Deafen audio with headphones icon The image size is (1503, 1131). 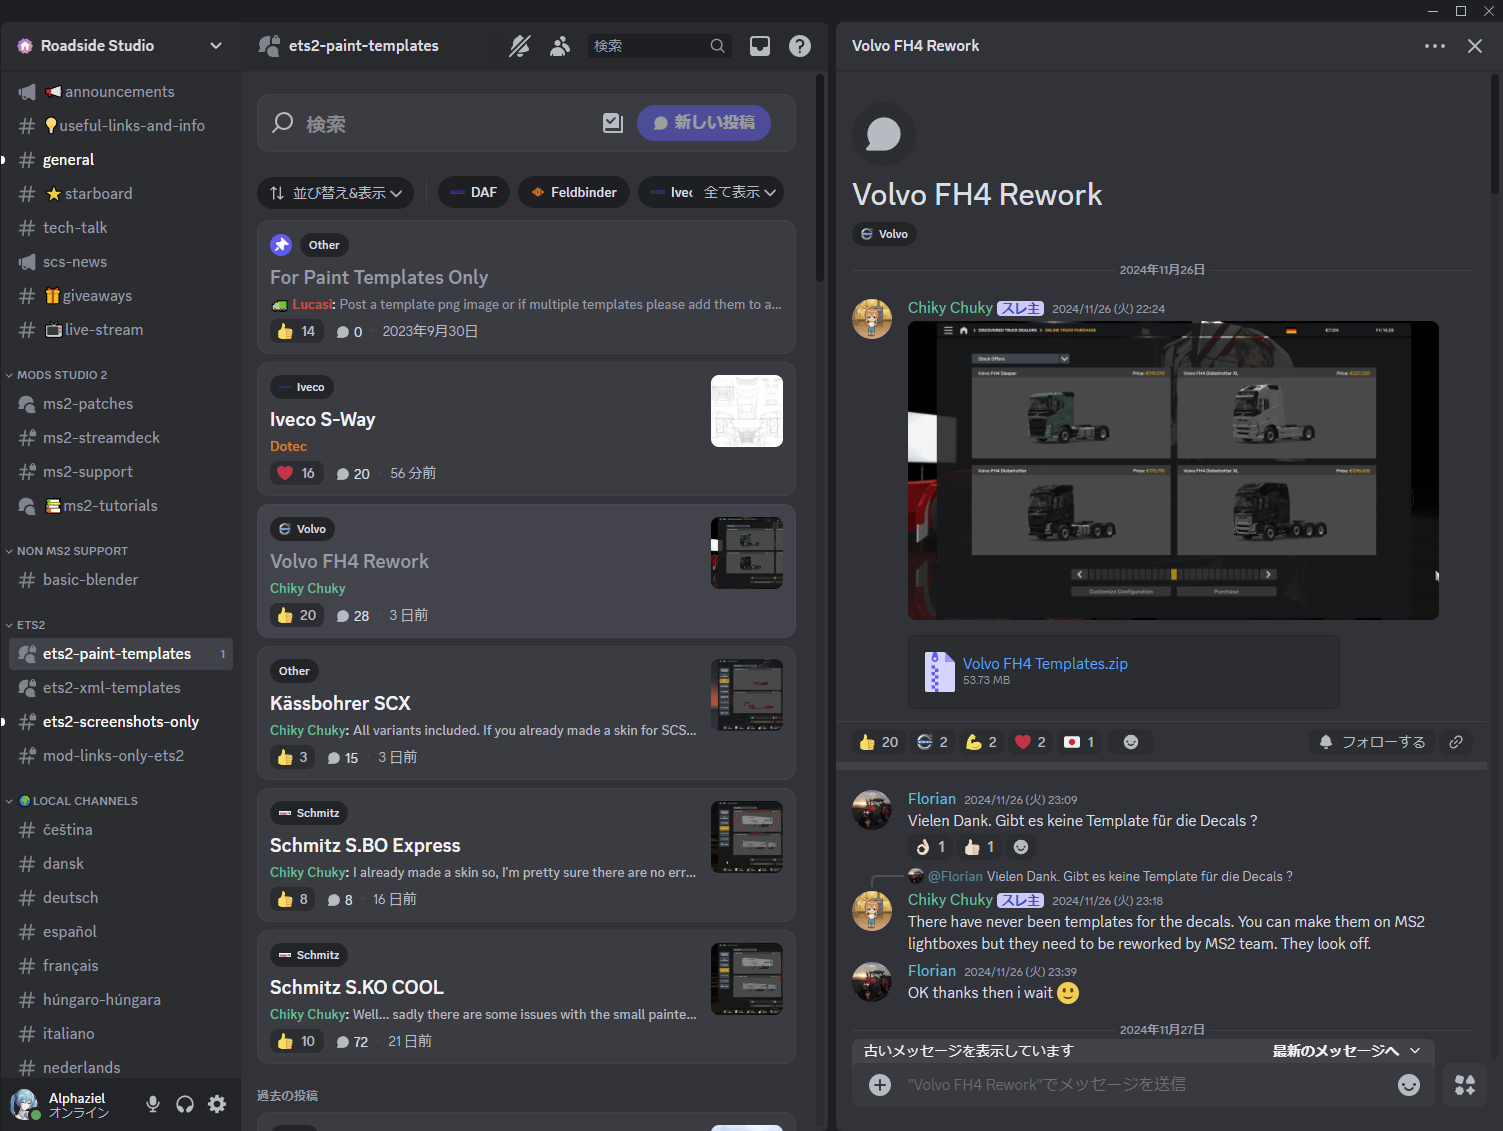coord(185,1104)
